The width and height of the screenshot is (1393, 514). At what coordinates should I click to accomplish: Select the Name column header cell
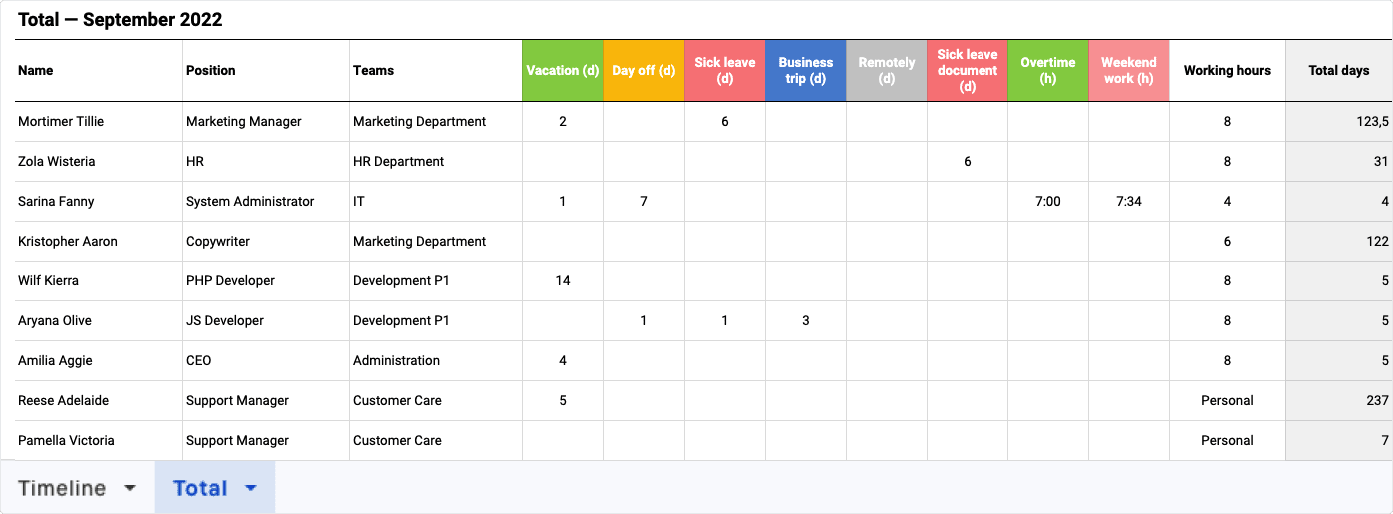(36, 70)
